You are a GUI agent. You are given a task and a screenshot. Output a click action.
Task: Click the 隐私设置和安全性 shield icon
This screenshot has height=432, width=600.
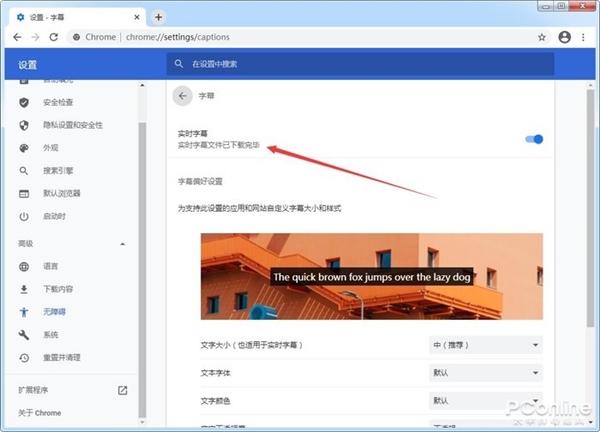pyautogui.click(x=24, y=125)
